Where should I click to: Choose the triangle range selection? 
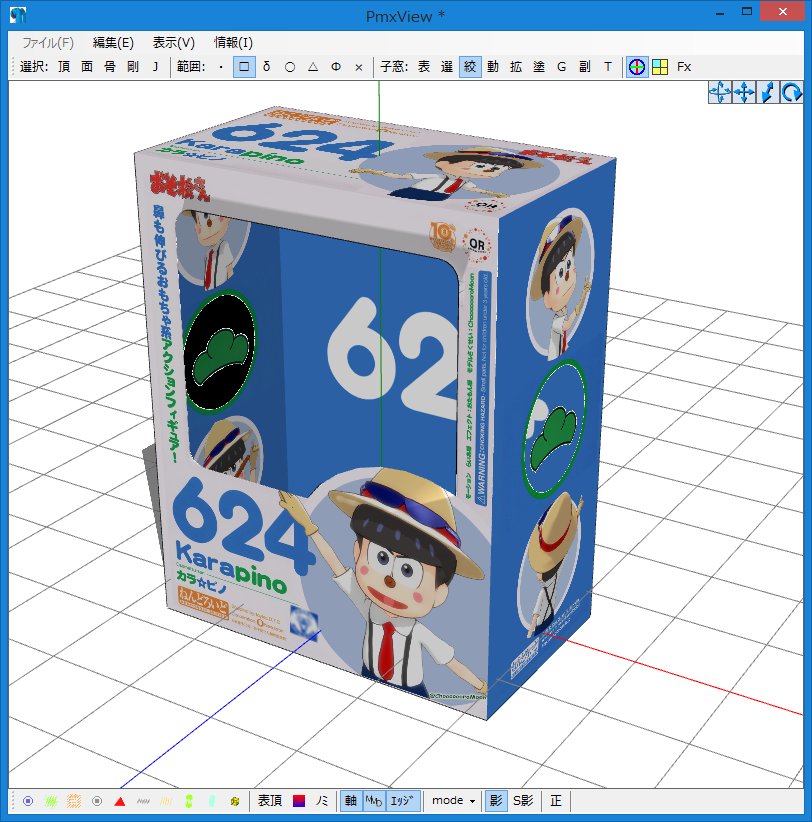pos(313,67)
